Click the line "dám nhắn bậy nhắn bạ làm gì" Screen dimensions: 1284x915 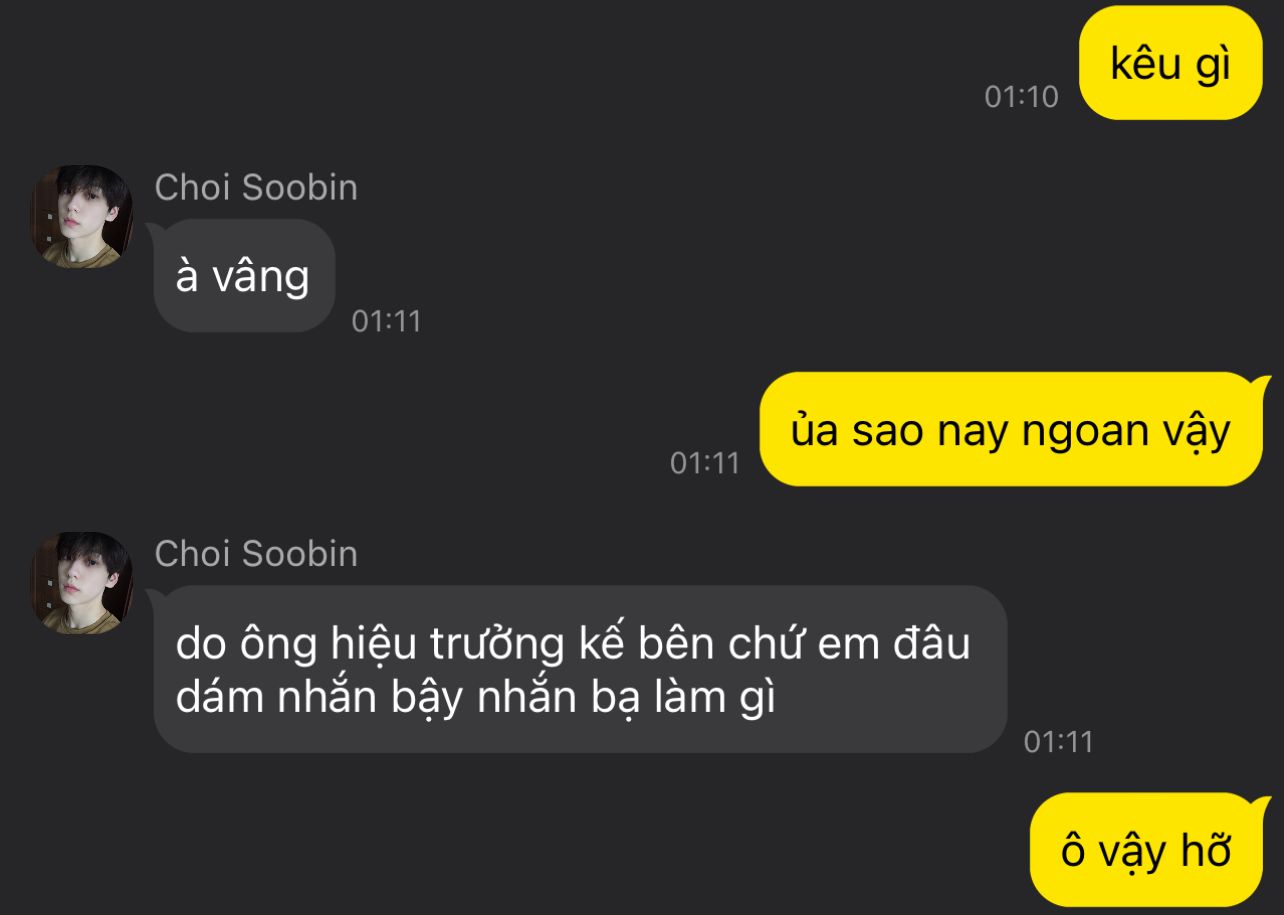click(x=476, y=699)
